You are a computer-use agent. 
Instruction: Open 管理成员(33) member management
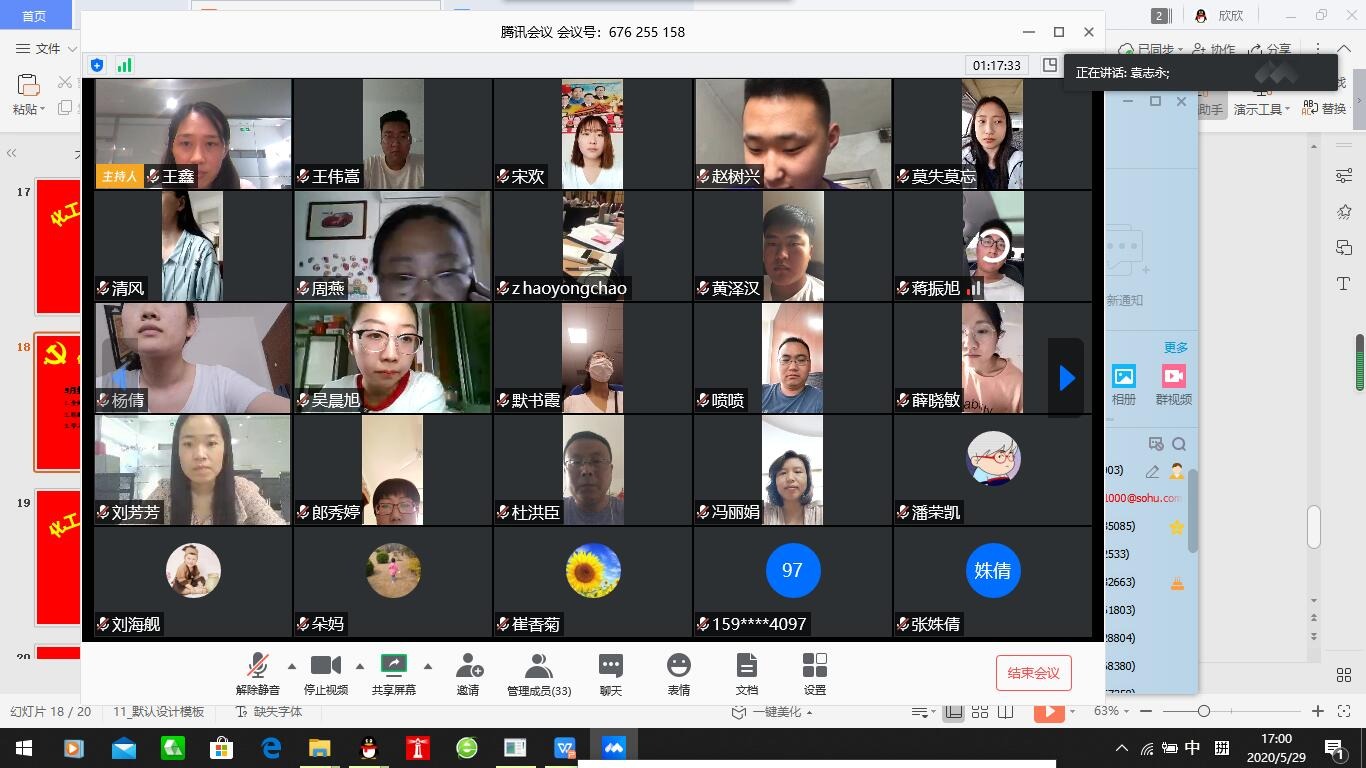[x=539, y=674]
